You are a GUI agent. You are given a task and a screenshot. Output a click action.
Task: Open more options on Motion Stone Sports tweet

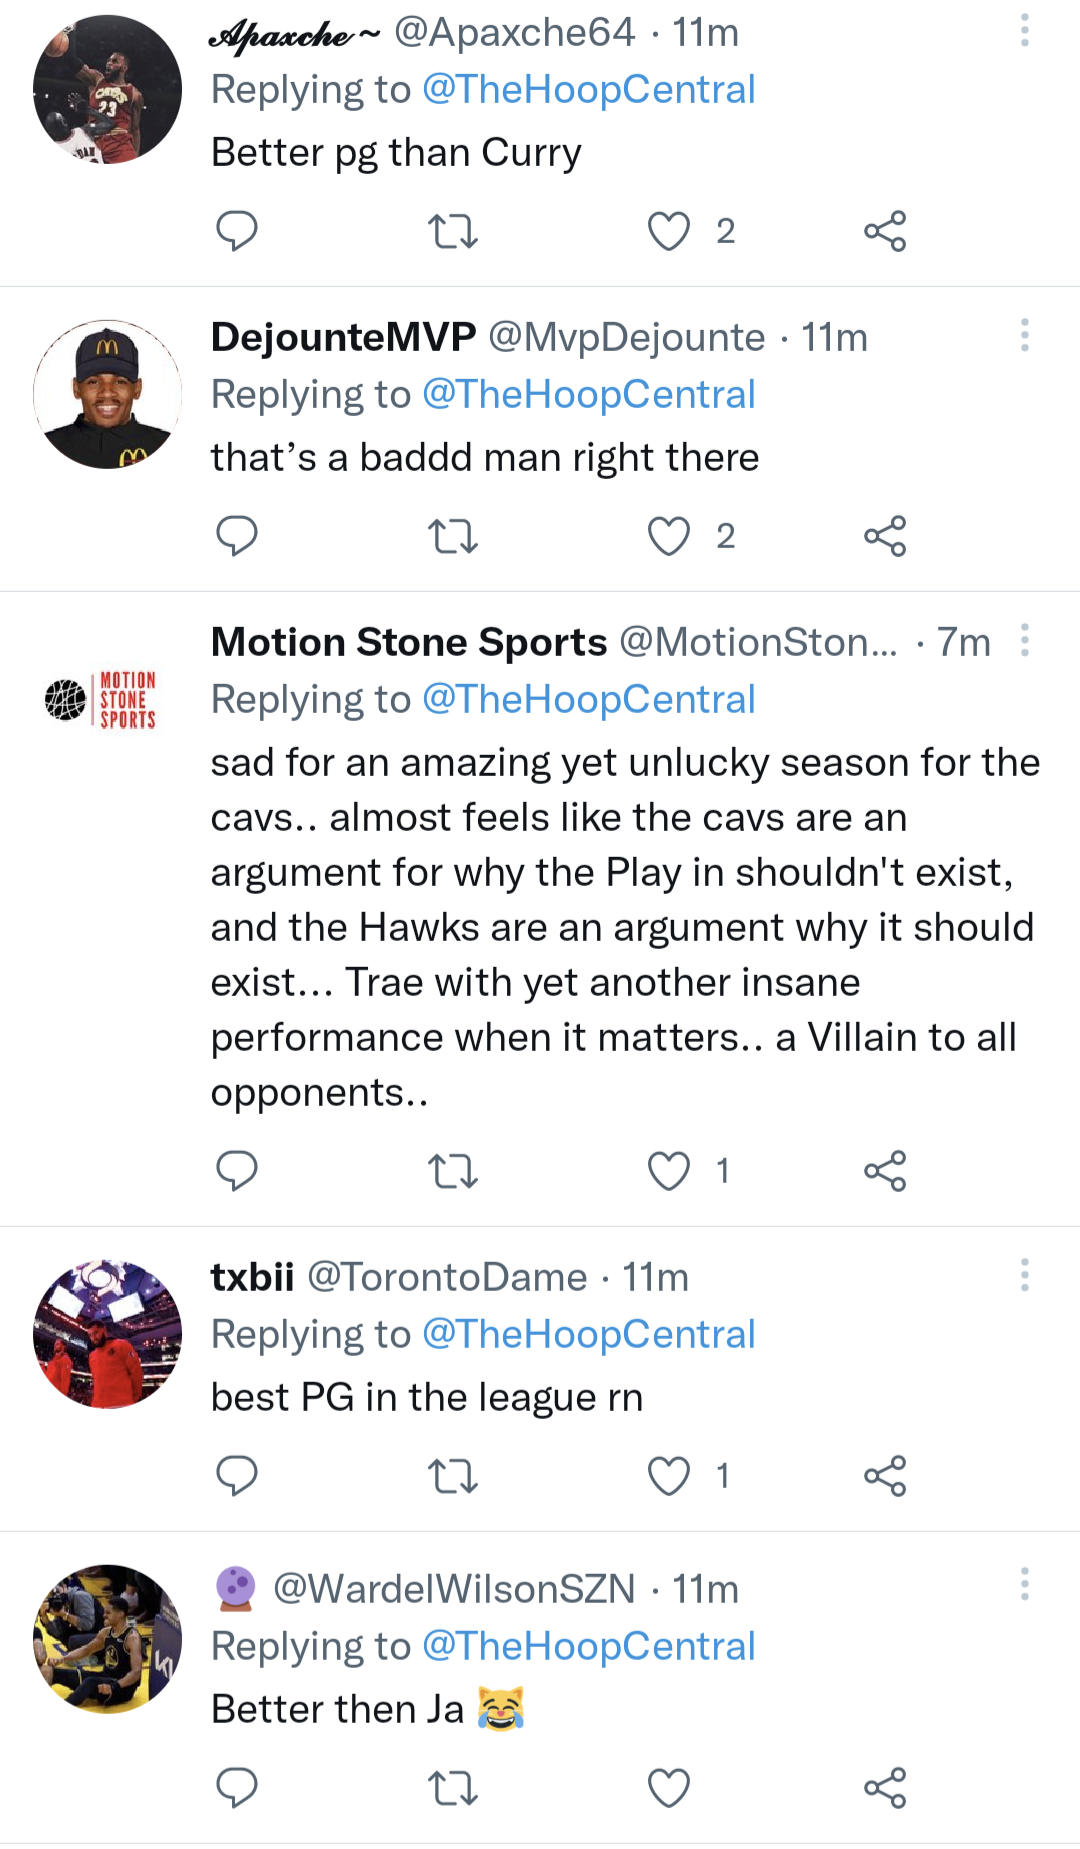(x=1024, y=641)
